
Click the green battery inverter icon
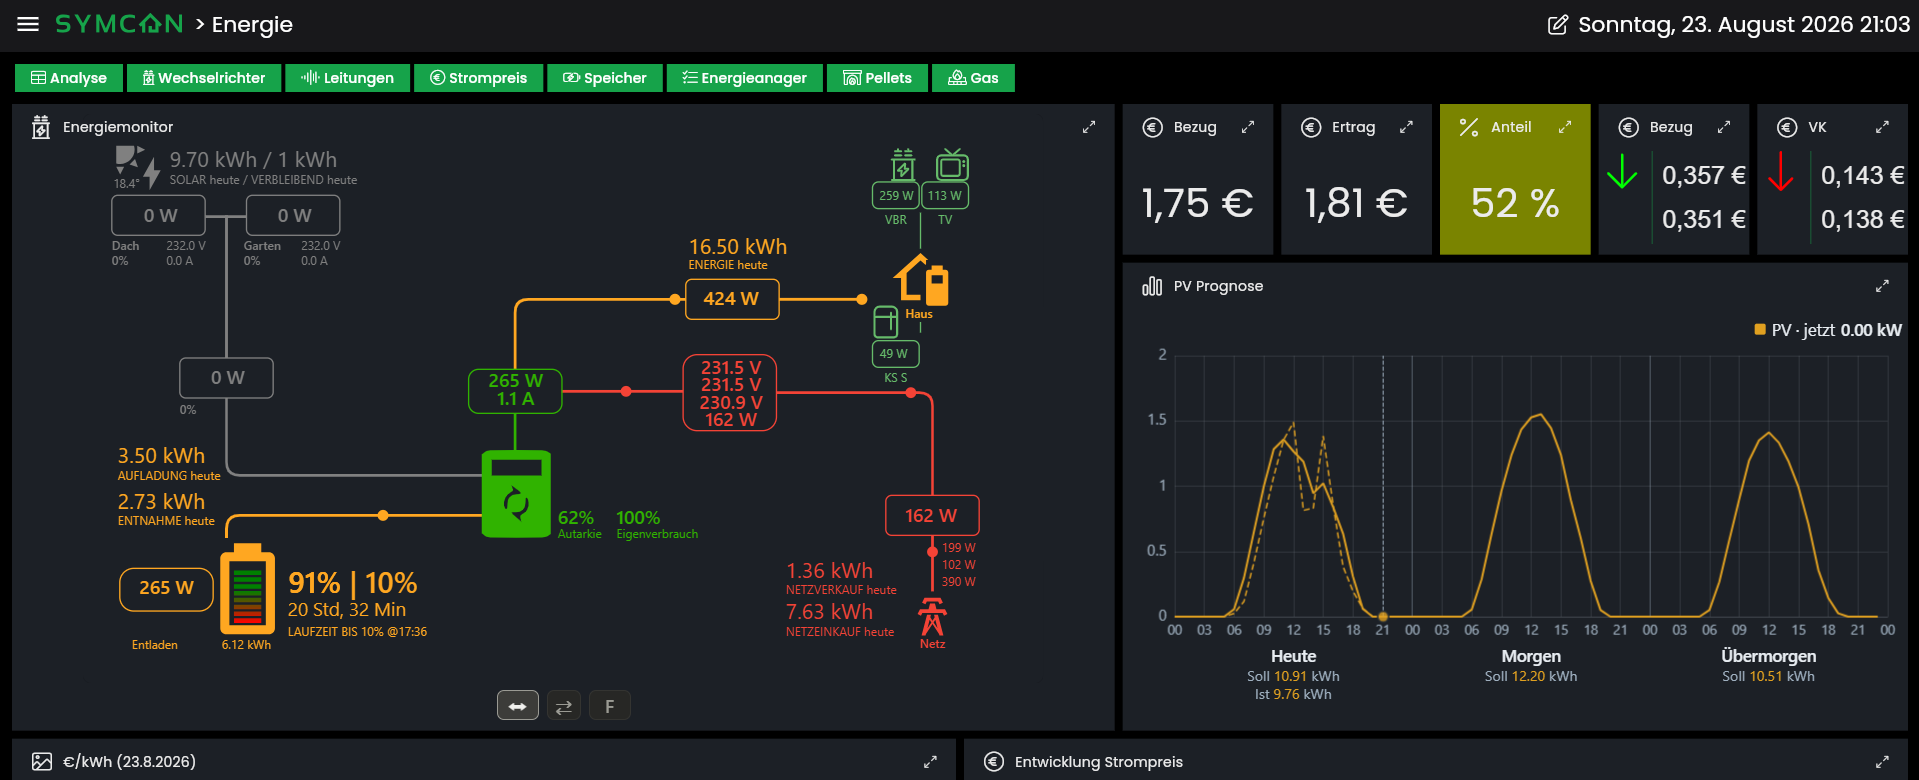[516, 494]
